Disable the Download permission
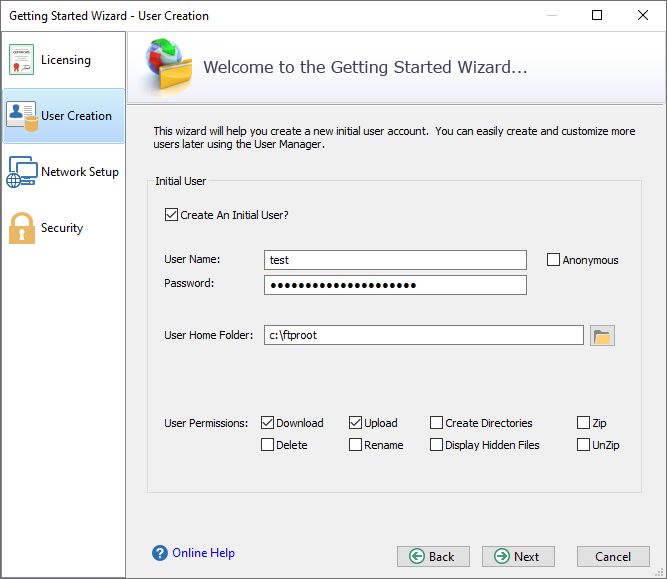 click(x=267, y=422)
